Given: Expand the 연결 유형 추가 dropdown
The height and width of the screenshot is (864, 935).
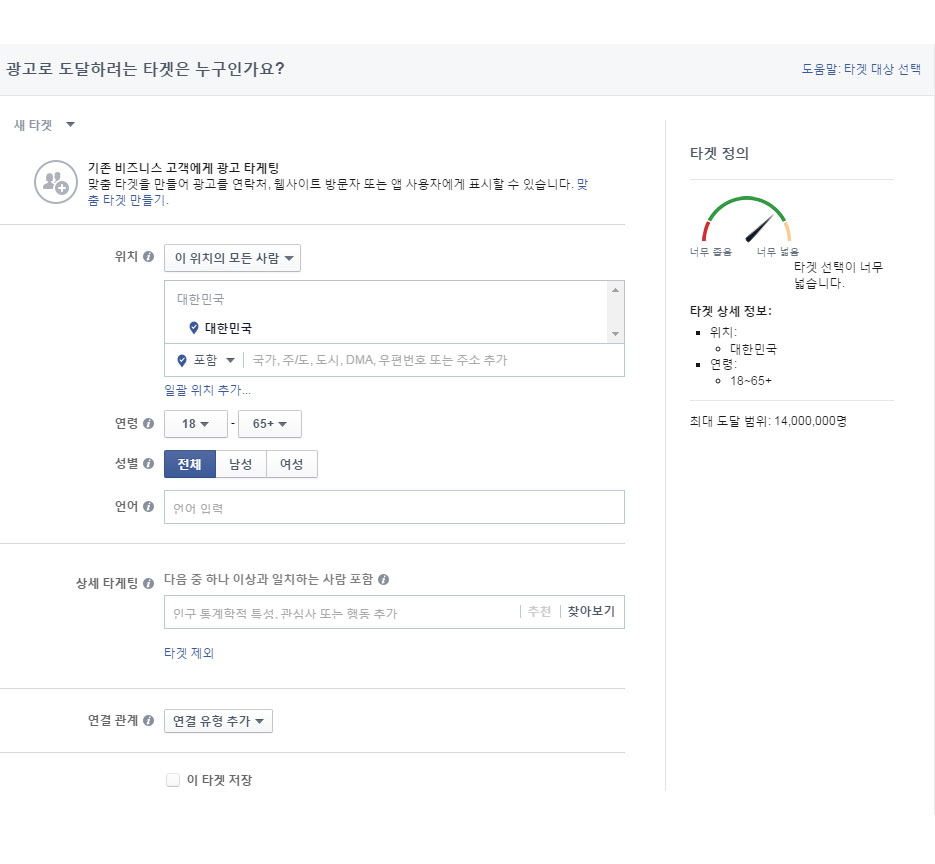Looking at the screenshot, I should [x=218, y=721].
